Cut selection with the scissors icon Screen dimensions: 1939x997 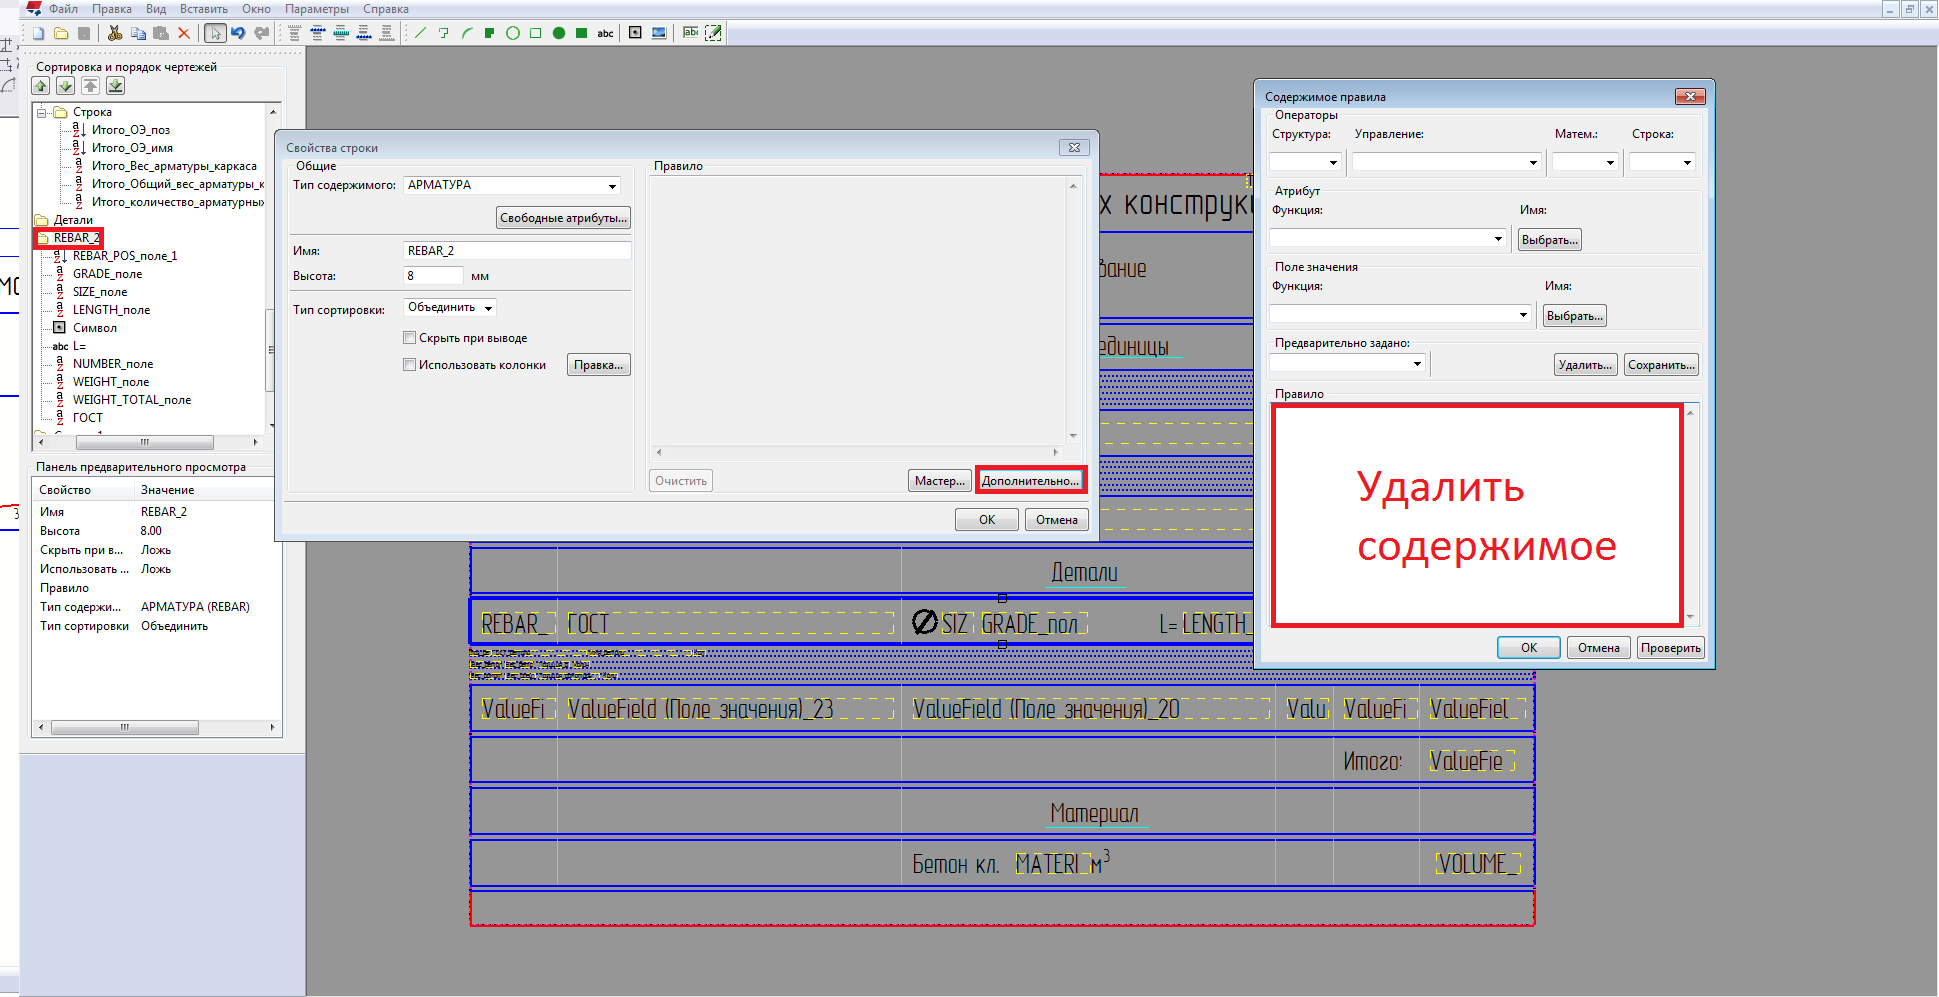115,33
